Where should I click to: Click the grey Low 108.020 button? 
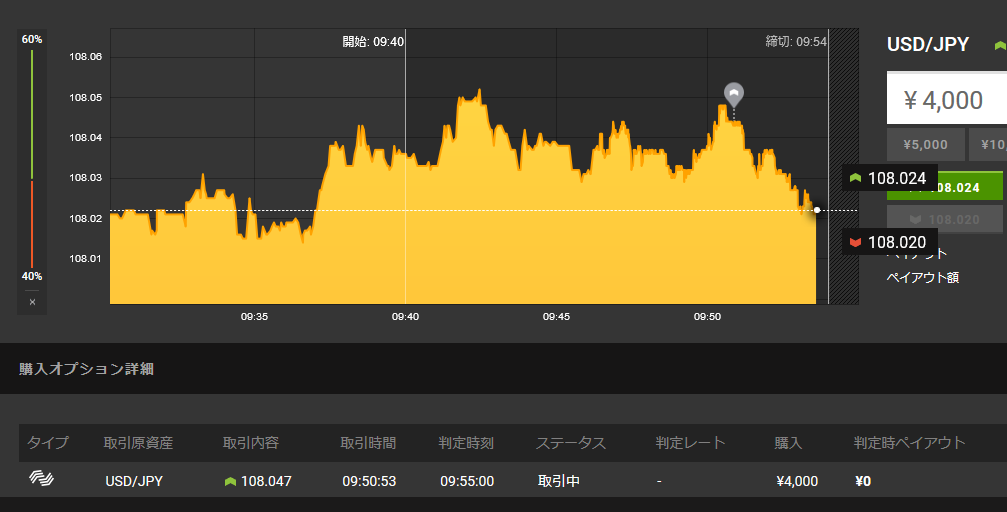[x=944, y=219]
